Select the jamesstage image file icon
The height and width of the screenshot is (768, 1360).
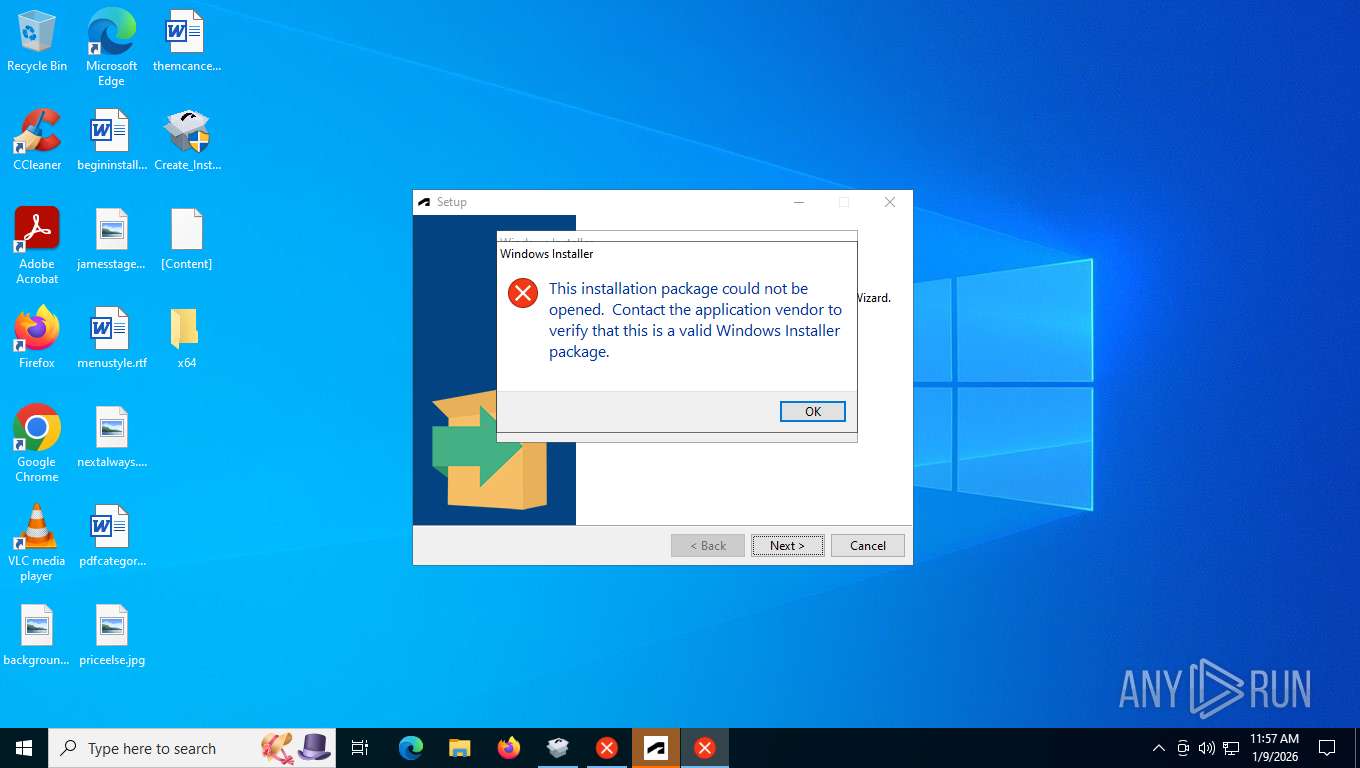(x=111, y=240)
